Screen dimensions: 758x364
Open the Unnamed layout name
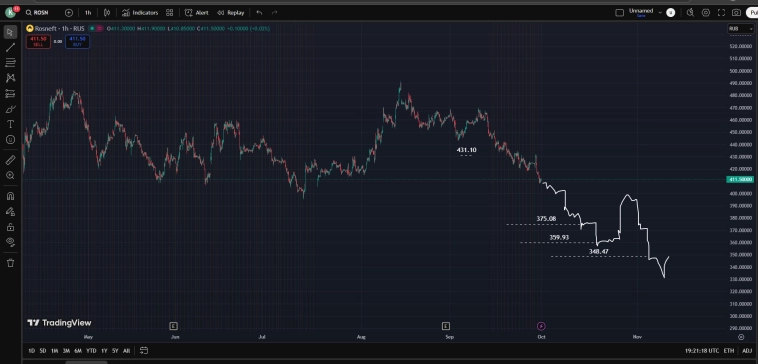click(641, 11)
